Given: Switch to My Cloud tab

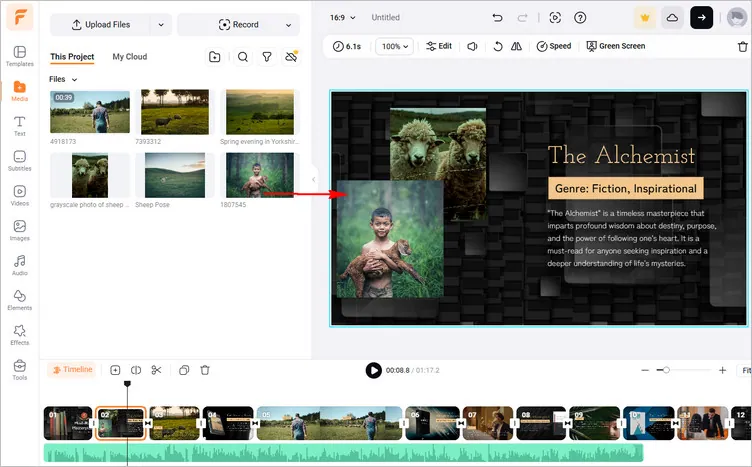Looking at the screenshot, I should click(129, 57).
